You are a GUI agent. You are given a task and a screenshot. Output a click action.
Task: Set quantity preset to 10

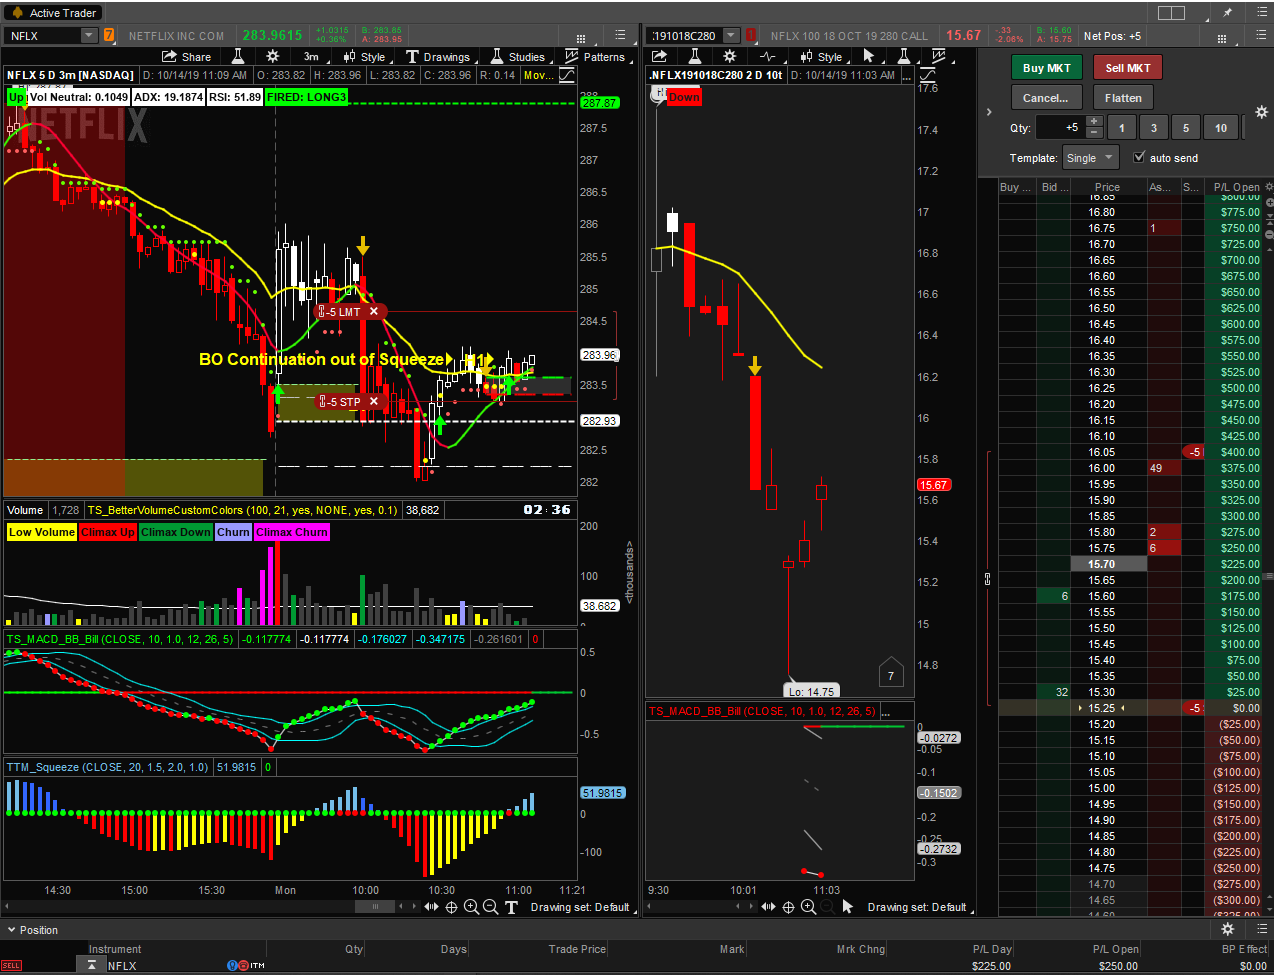coord(1221,128)
